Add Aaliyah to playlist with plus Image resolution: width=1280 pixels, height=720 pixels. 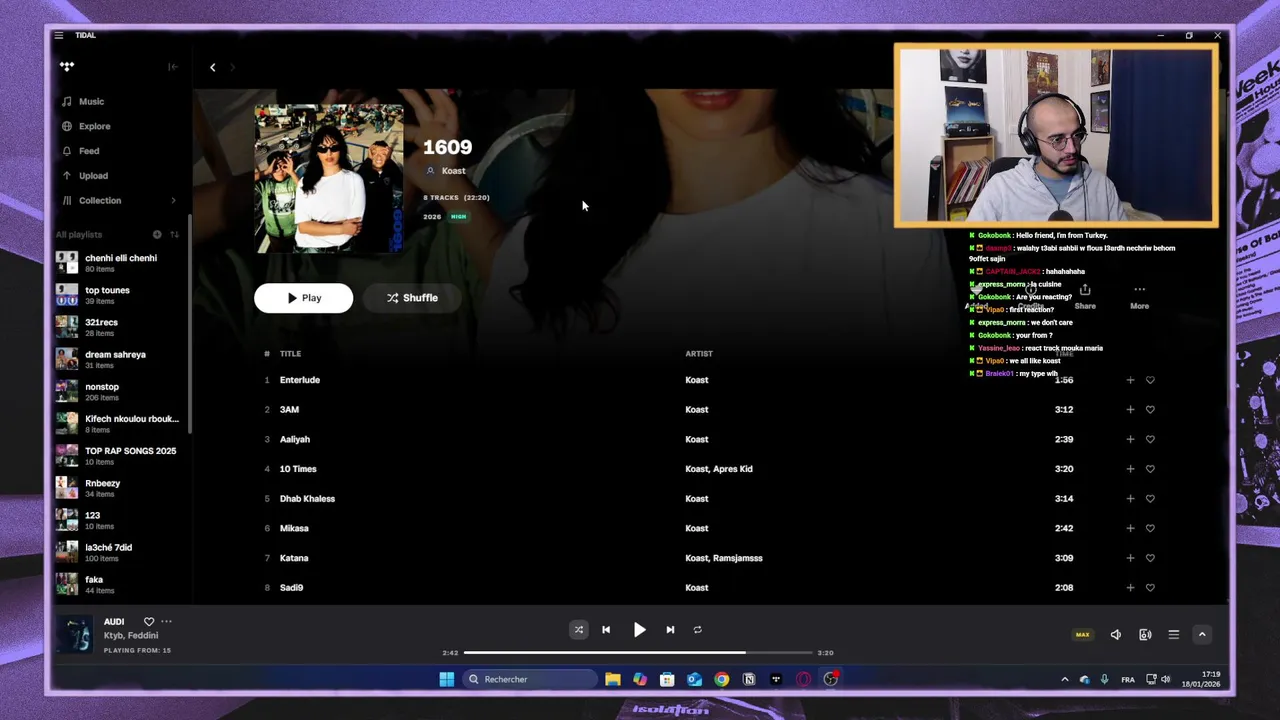(x=1130, y=439)
